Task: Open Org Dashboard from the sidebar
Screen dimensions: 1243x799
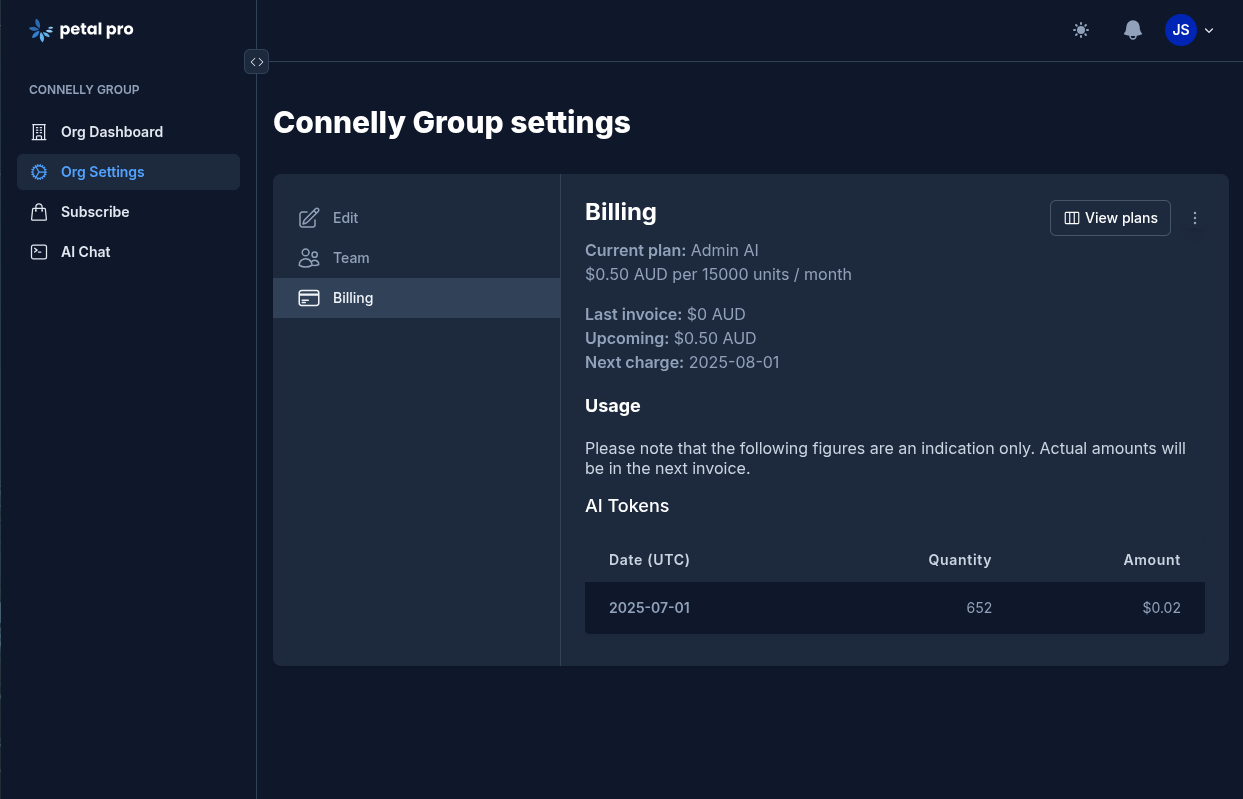Action: (x=111, y=132)
